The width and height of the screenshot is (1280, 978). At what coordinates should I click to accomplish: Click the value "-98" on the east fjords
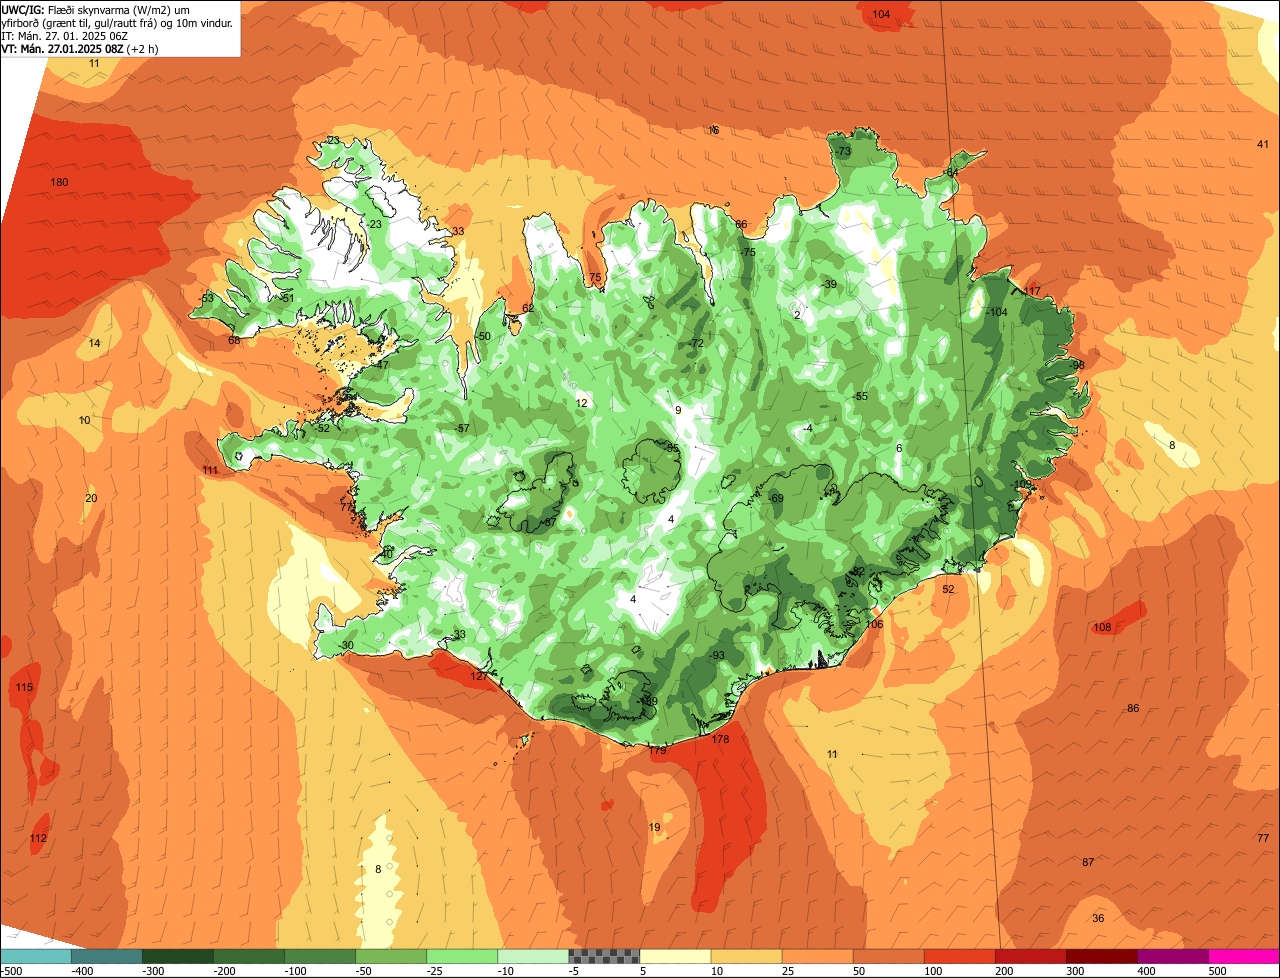1077,365
